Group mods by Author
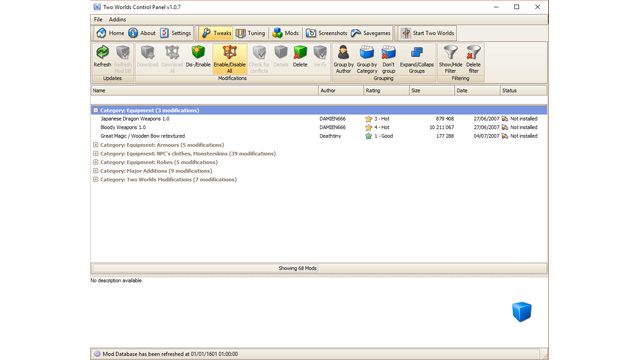The image size is (640, 360). coord(343,59)
